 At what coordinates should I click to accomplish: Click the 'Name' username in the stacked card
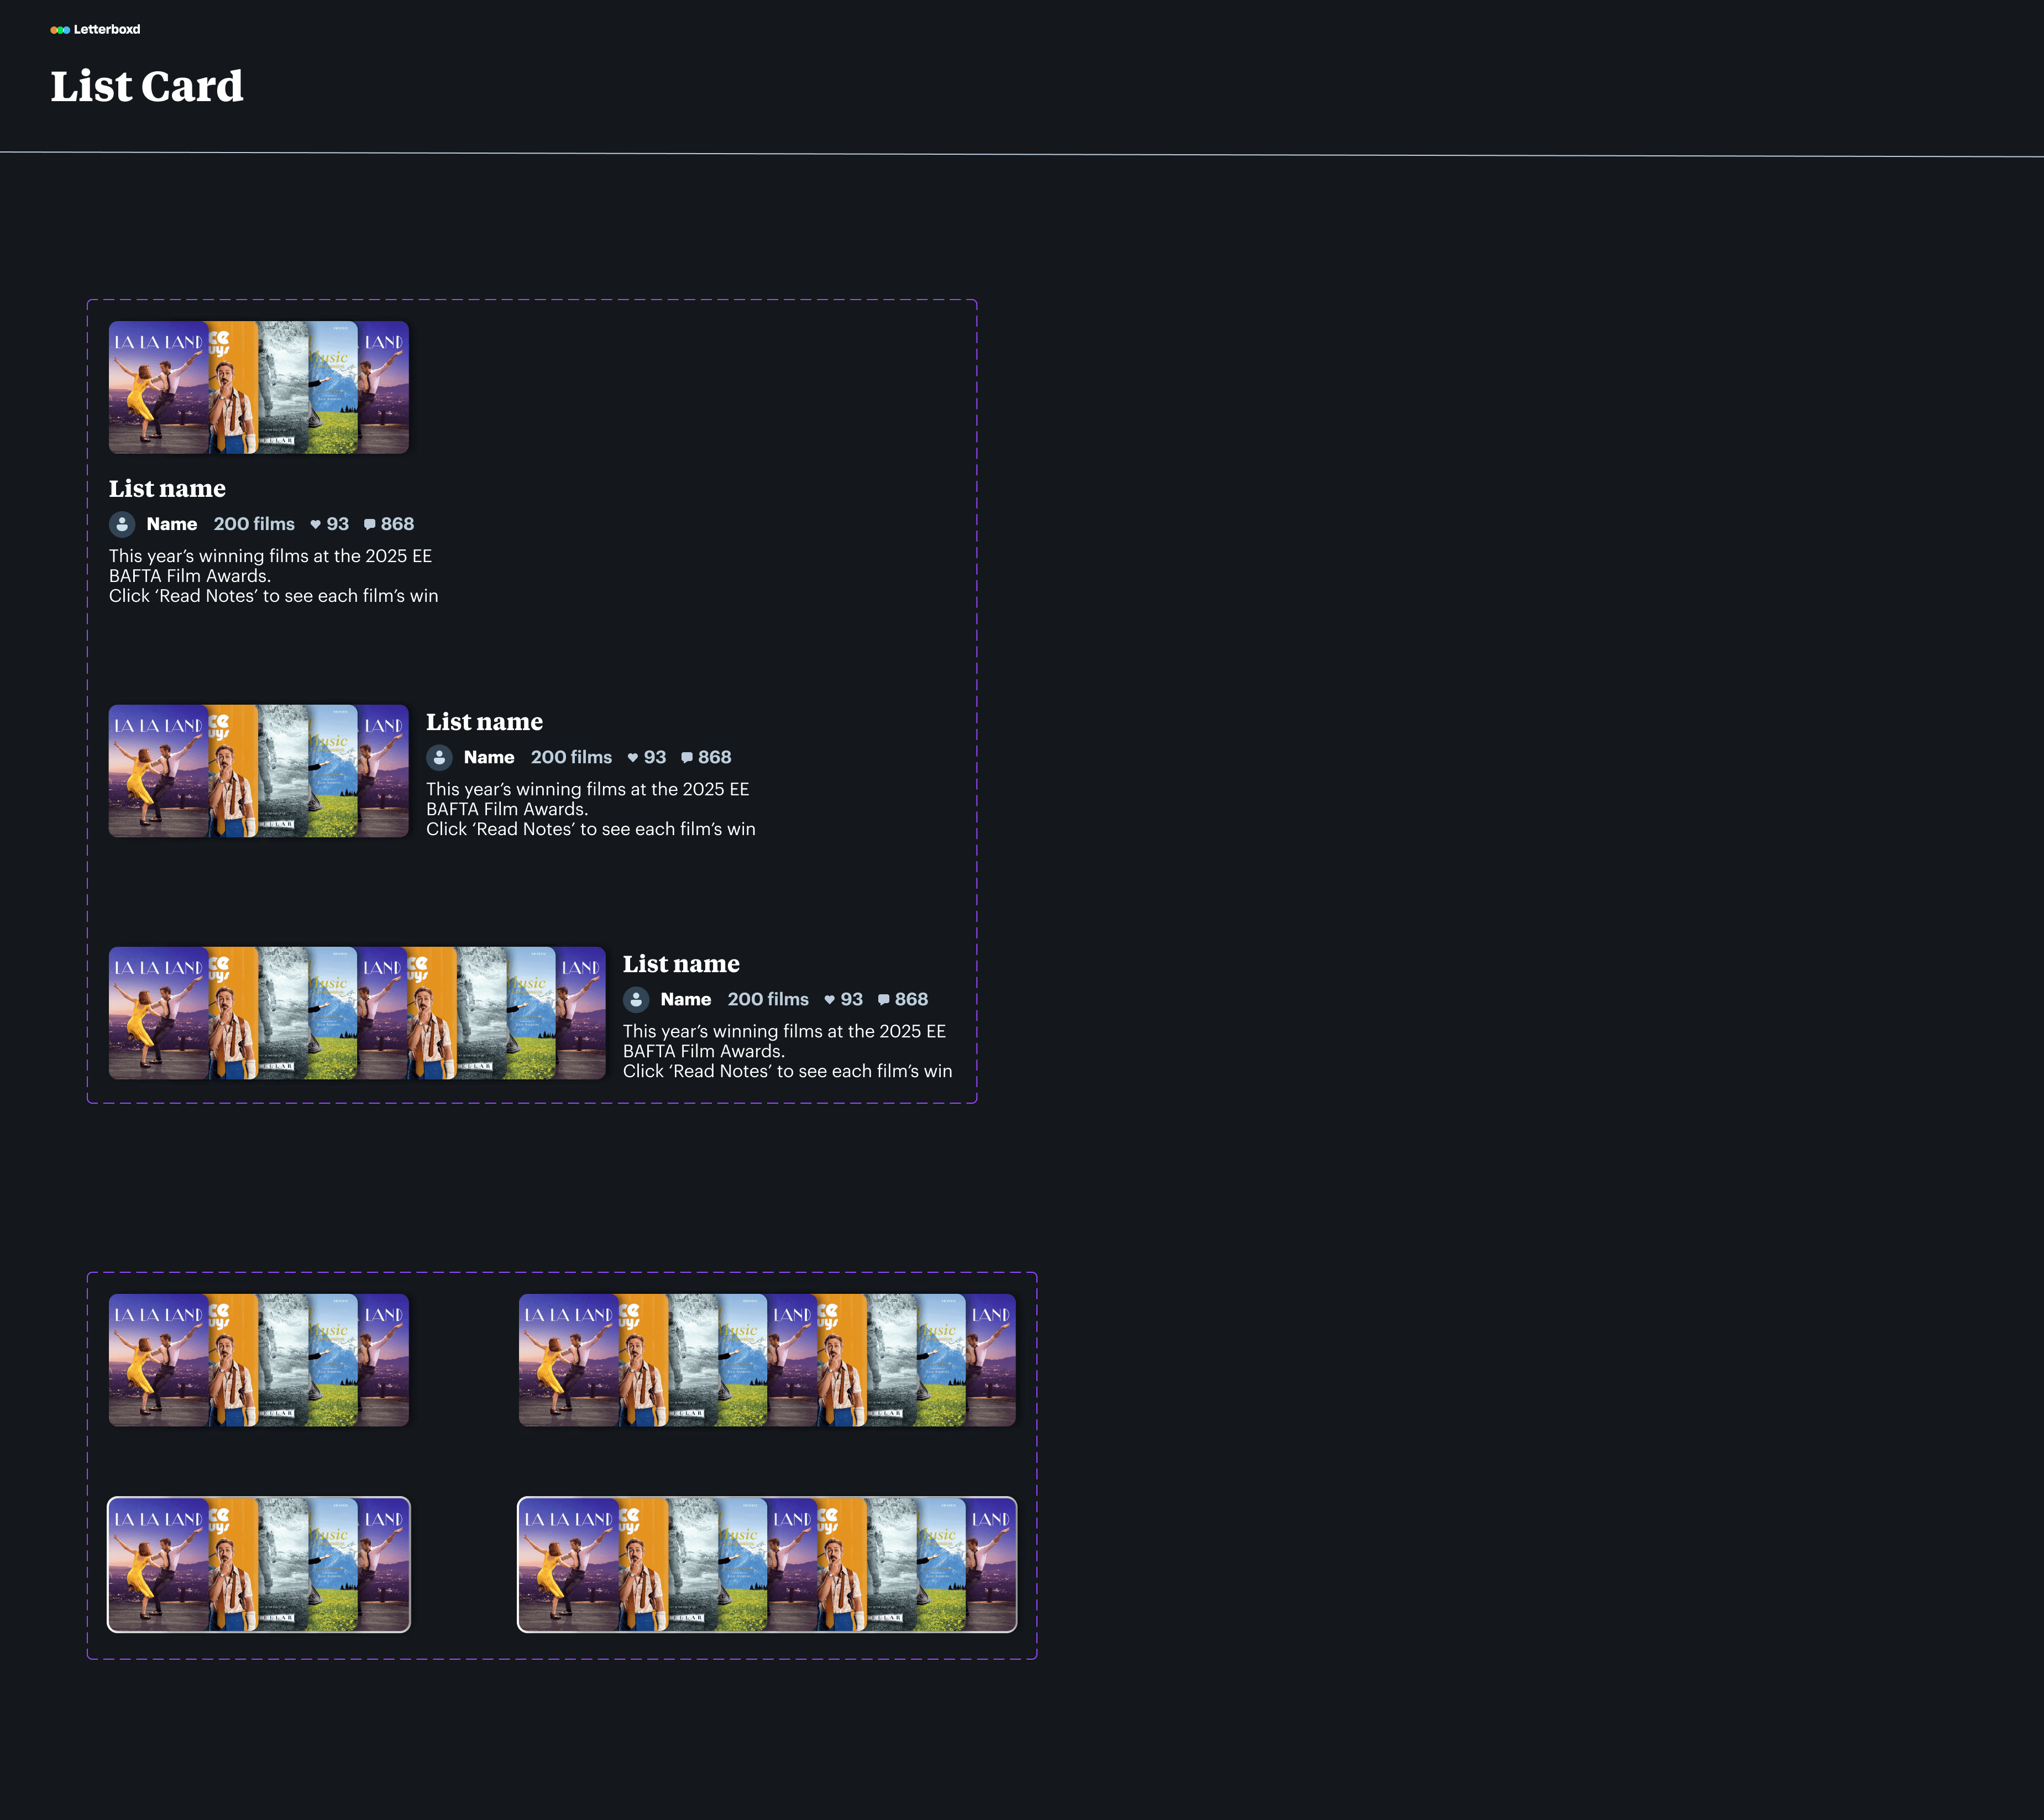(x=171, y=524)
